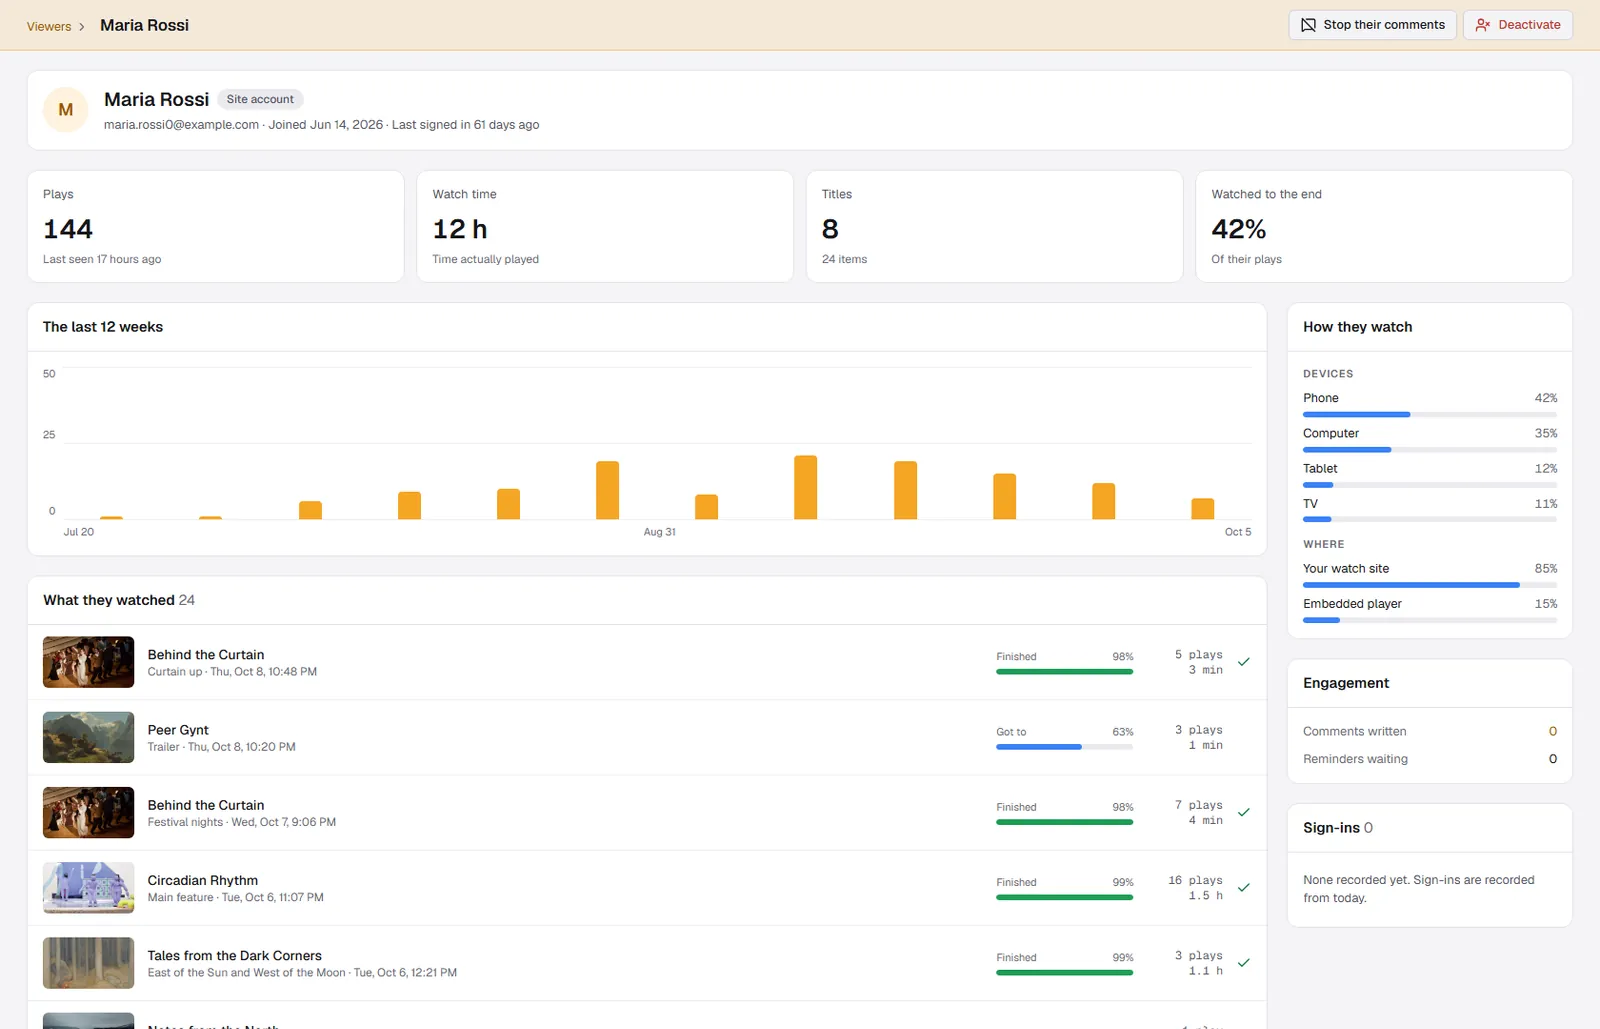Click the Stop their comments button
The width and height of the screenshot is (1600, 1029).
(x=1372, y=25)
